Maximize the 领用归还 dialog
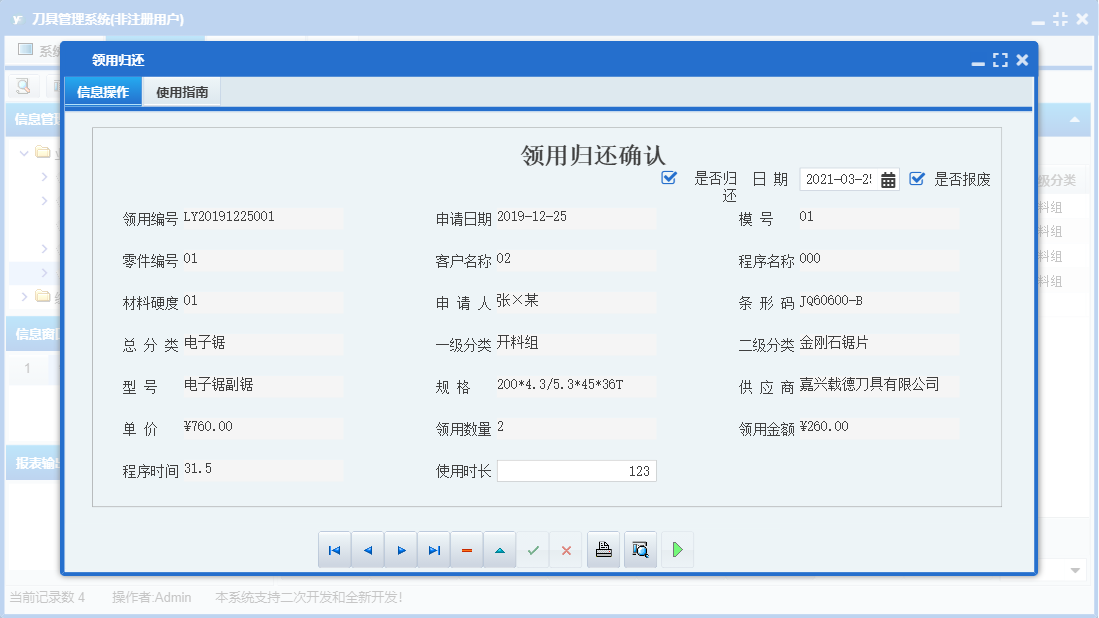1099x618 pixels. pos(1000,60)
